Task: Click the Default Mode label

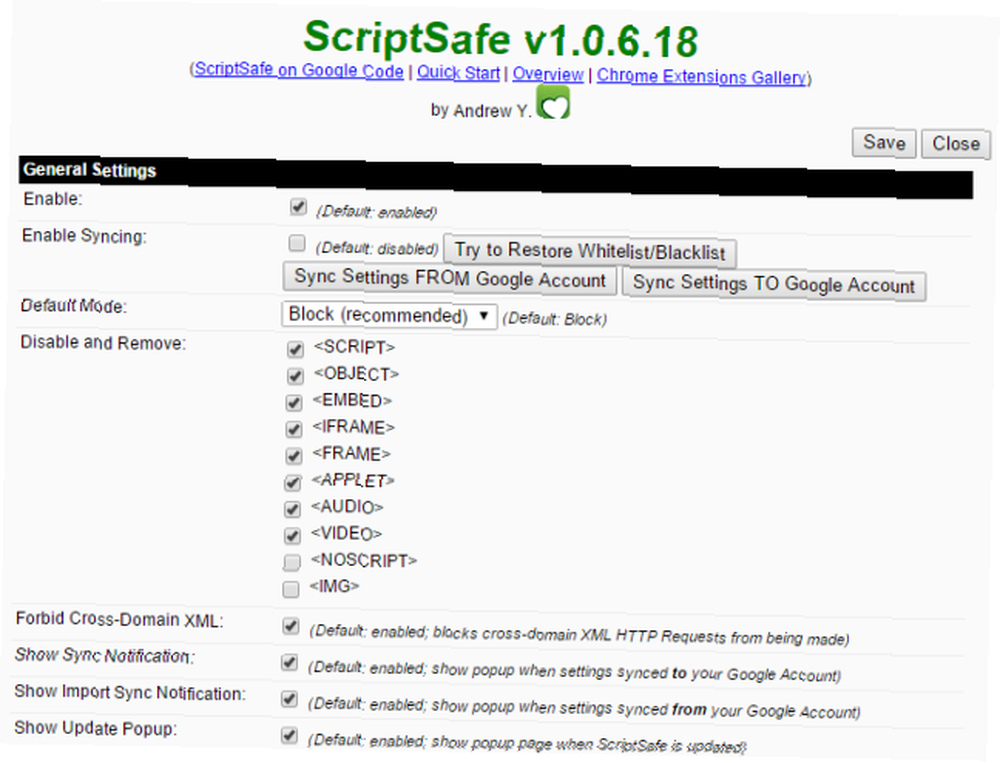Action: click(73, 306)
